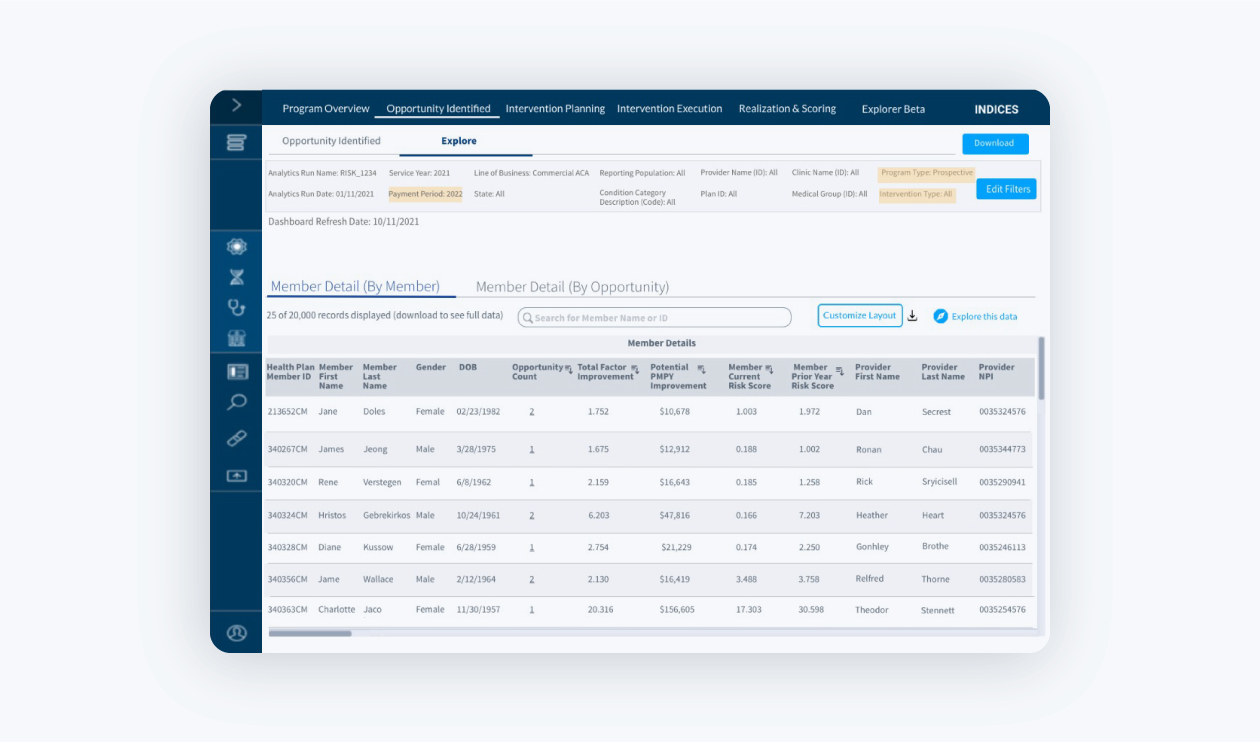Open opportunity count link for Hristos Gebrekirkos

pos(532,516)
